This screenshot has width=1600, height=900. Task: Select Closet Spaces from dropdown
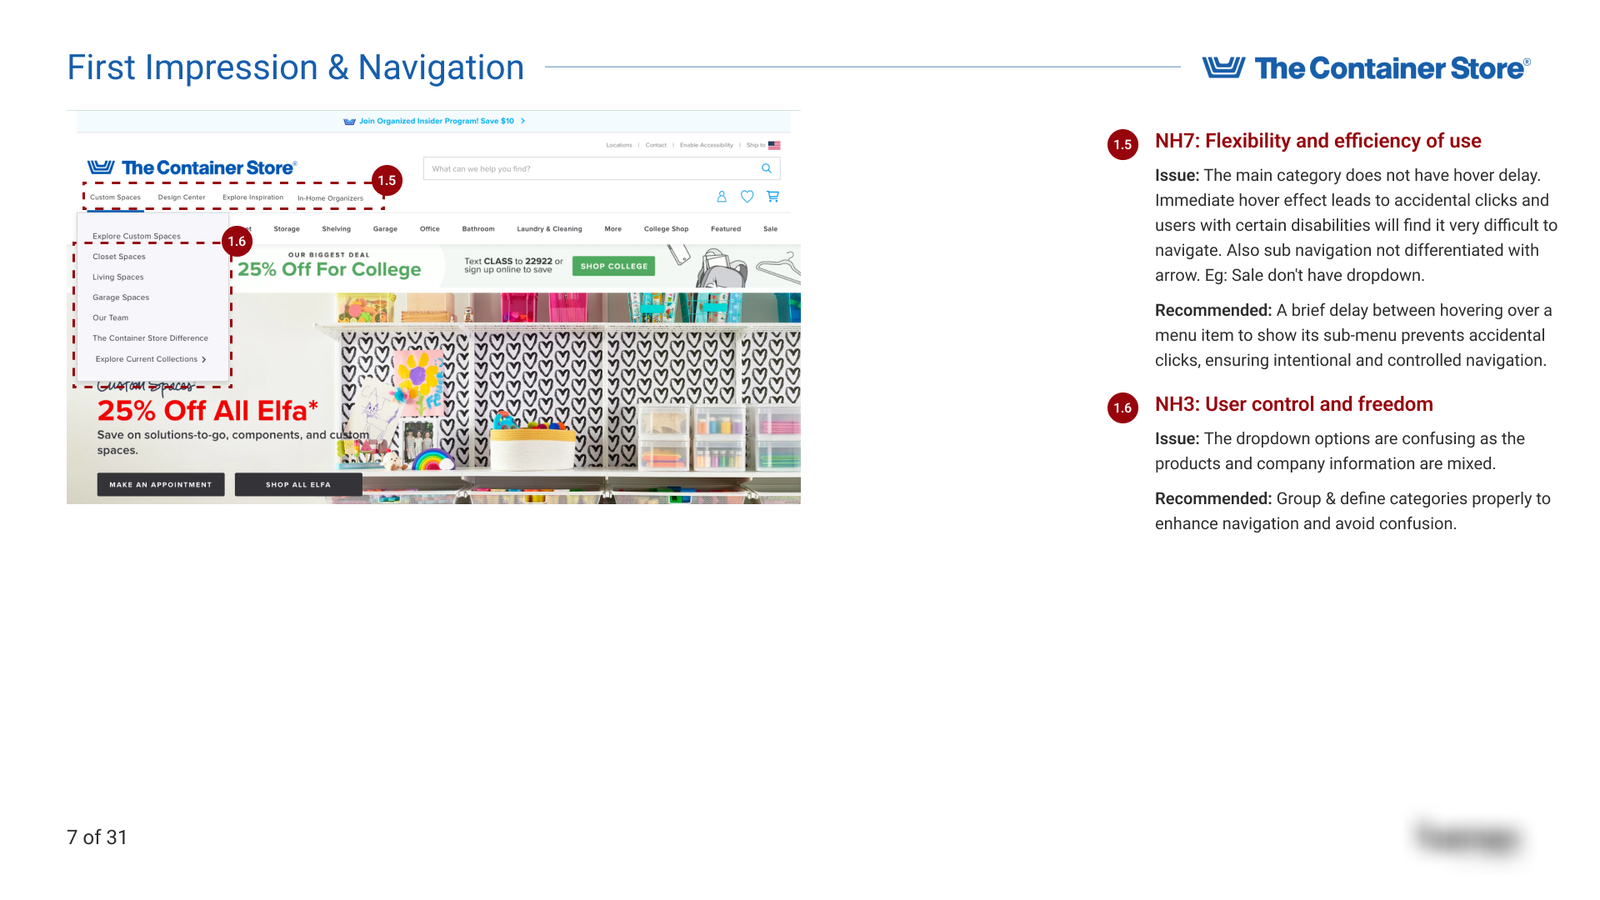[119, 257]
